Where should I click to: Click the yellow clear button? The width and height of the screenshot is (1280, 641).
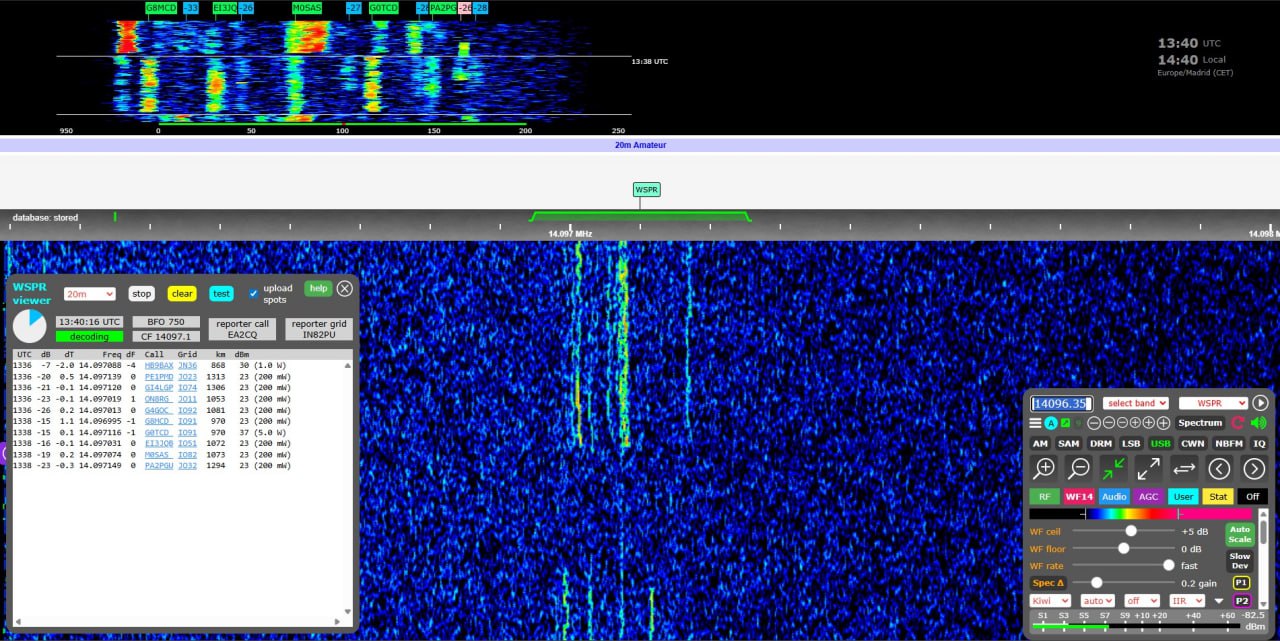182,294
